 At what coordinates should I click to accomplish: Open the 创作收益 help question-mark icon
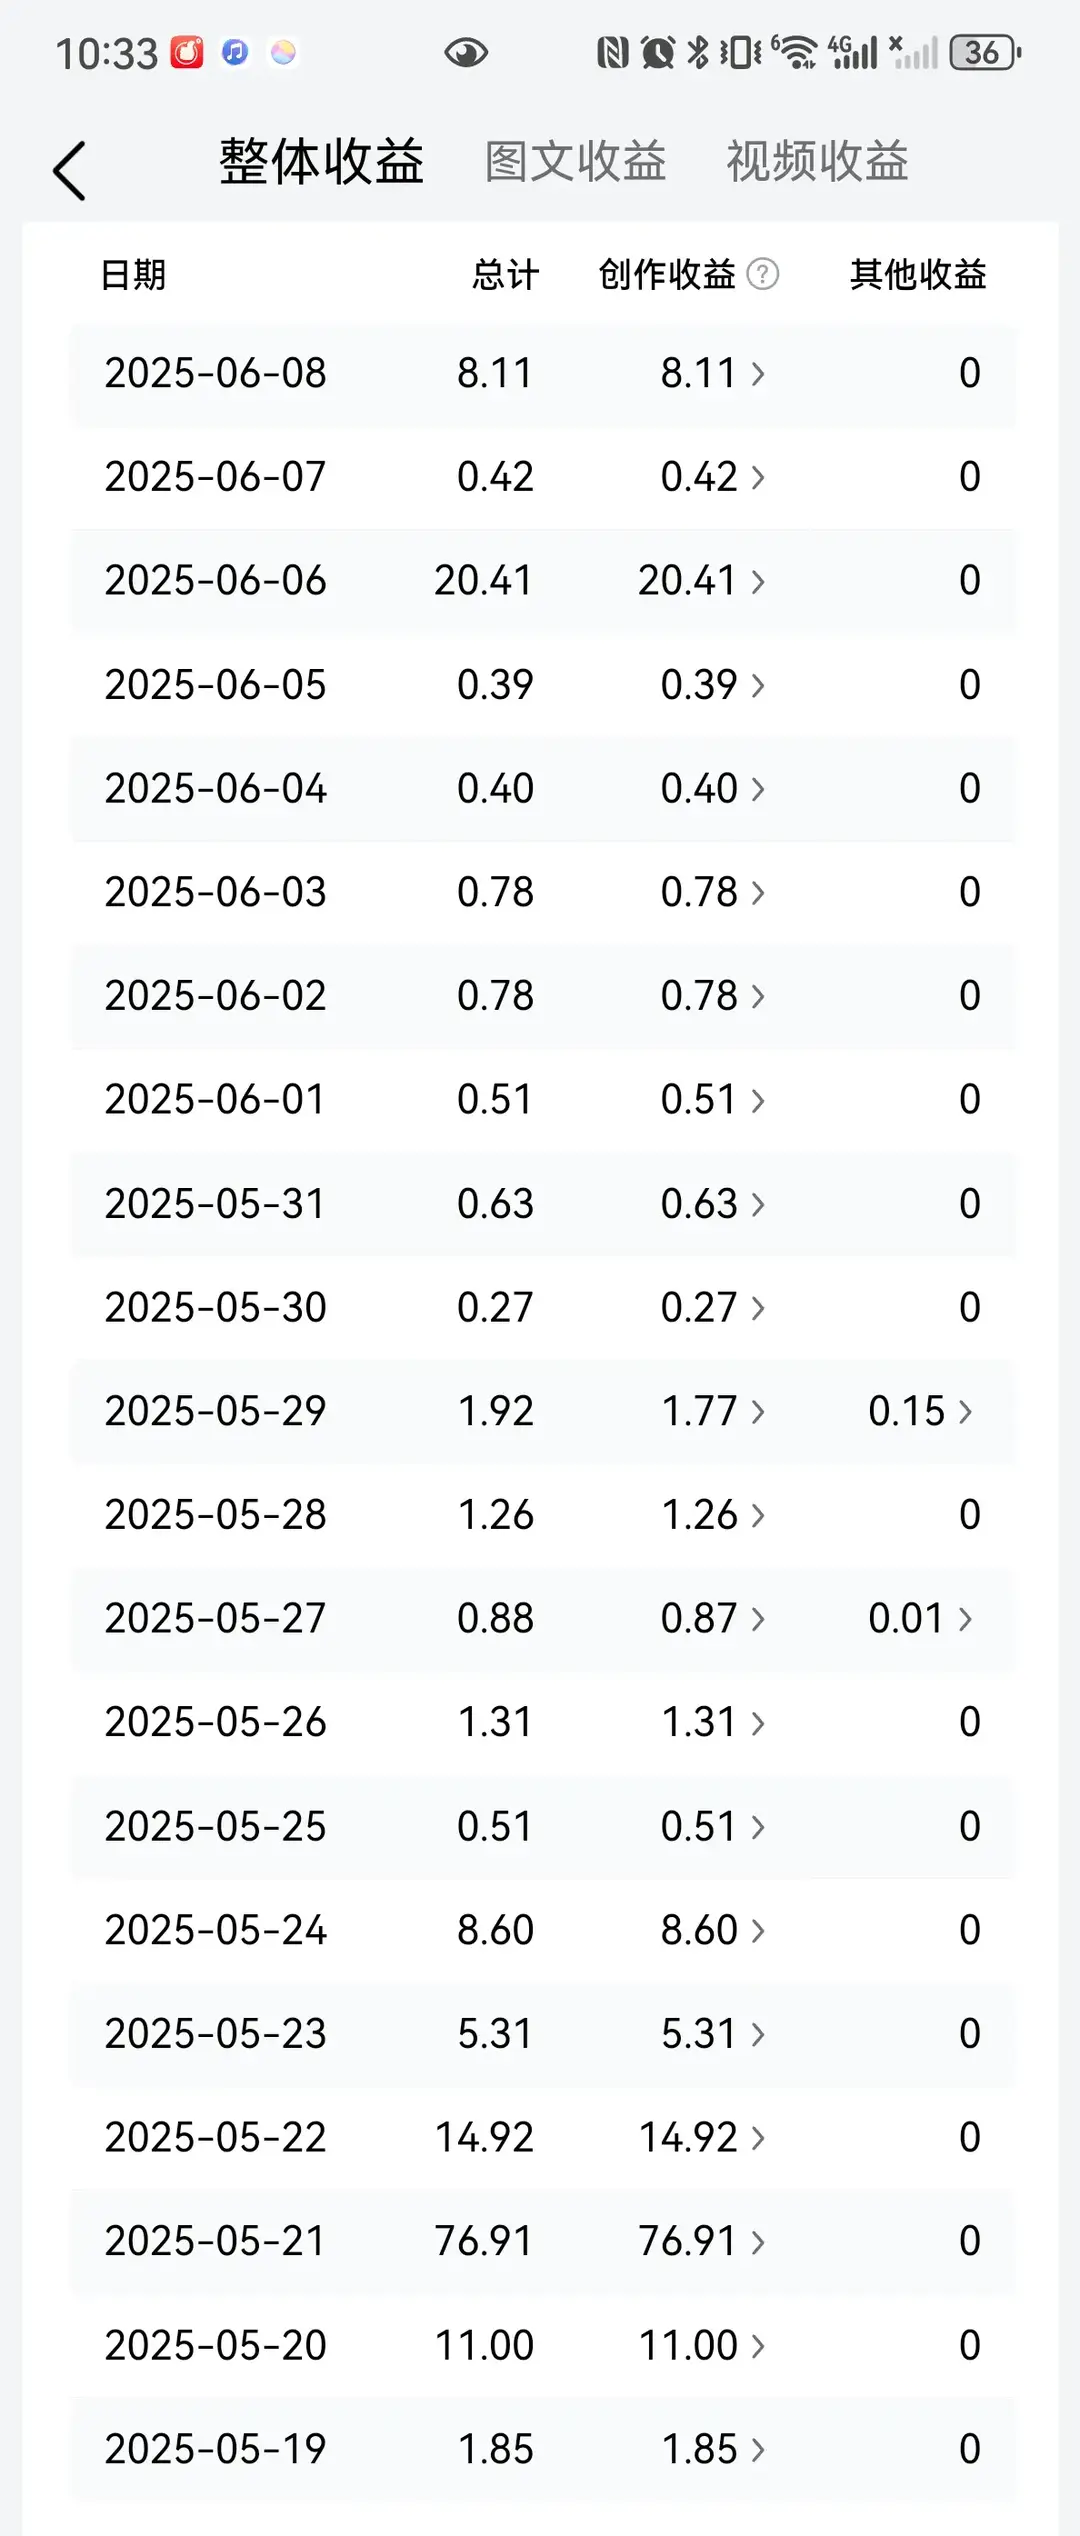763,274
